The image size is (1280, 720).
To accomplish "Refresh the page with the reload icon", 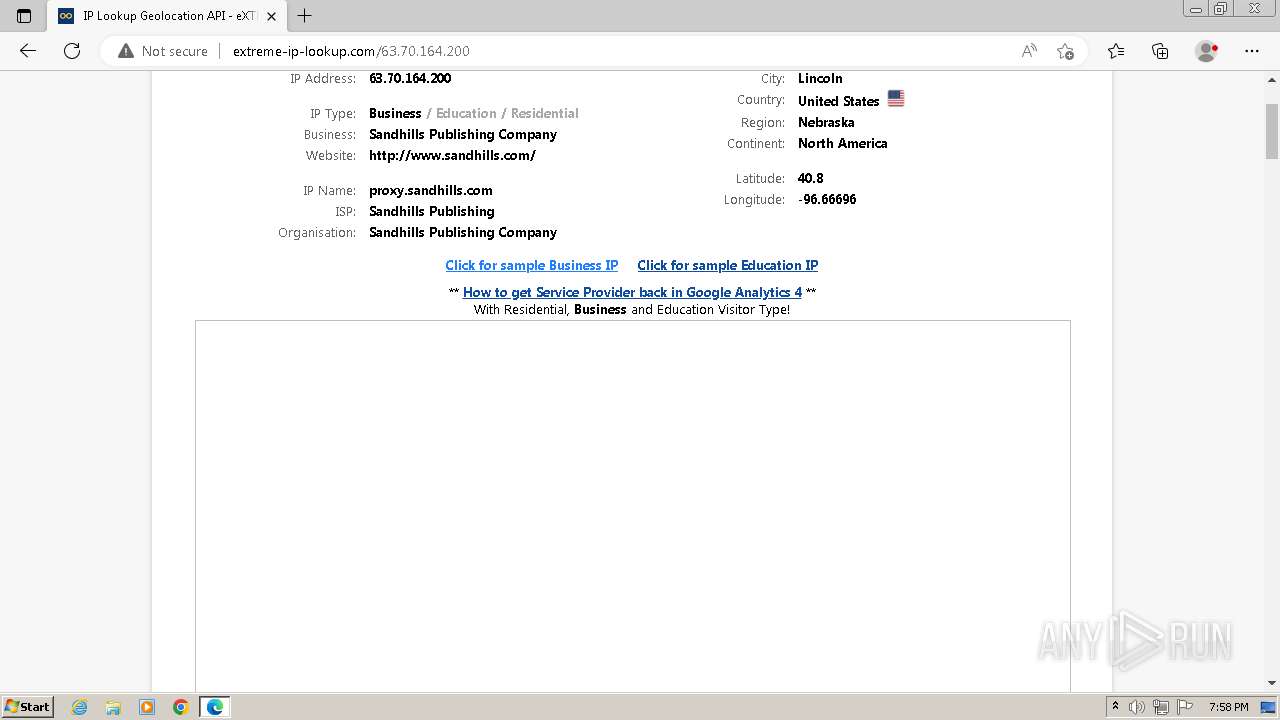I will [x=72, y=51].
